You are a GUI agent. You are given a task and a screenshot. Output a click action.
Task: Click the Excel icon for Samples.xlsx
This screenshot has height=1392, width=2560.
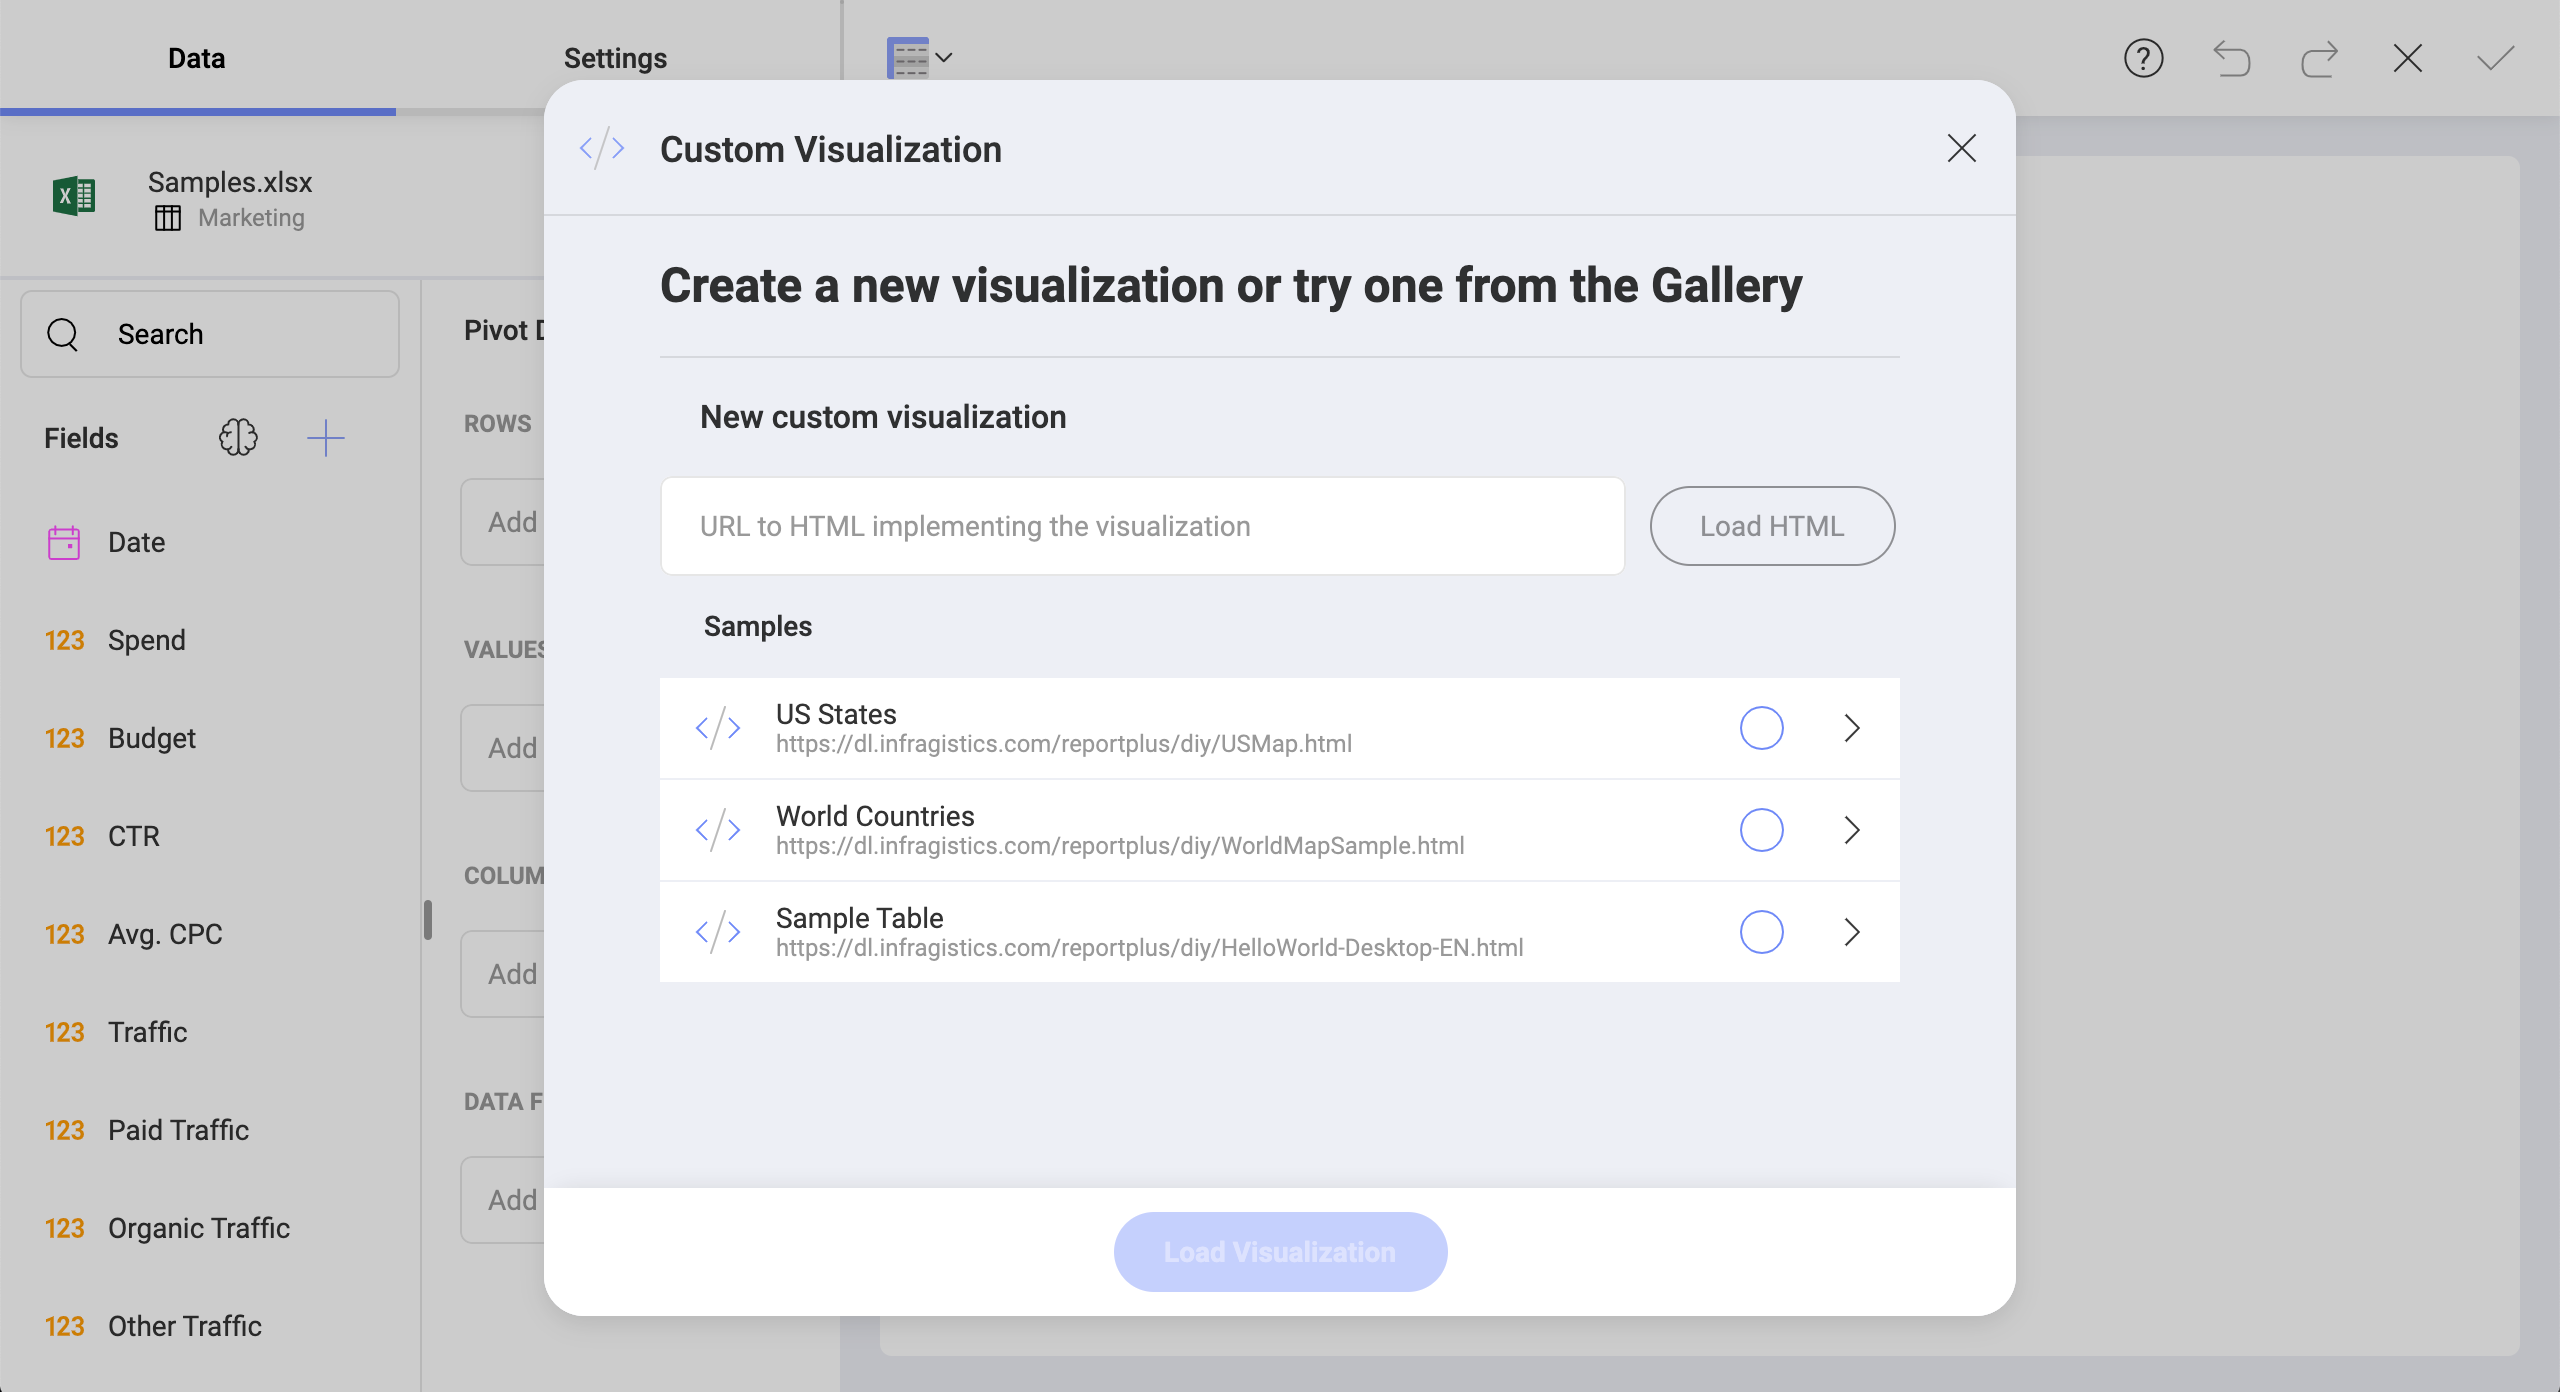(x=74, y=196)
